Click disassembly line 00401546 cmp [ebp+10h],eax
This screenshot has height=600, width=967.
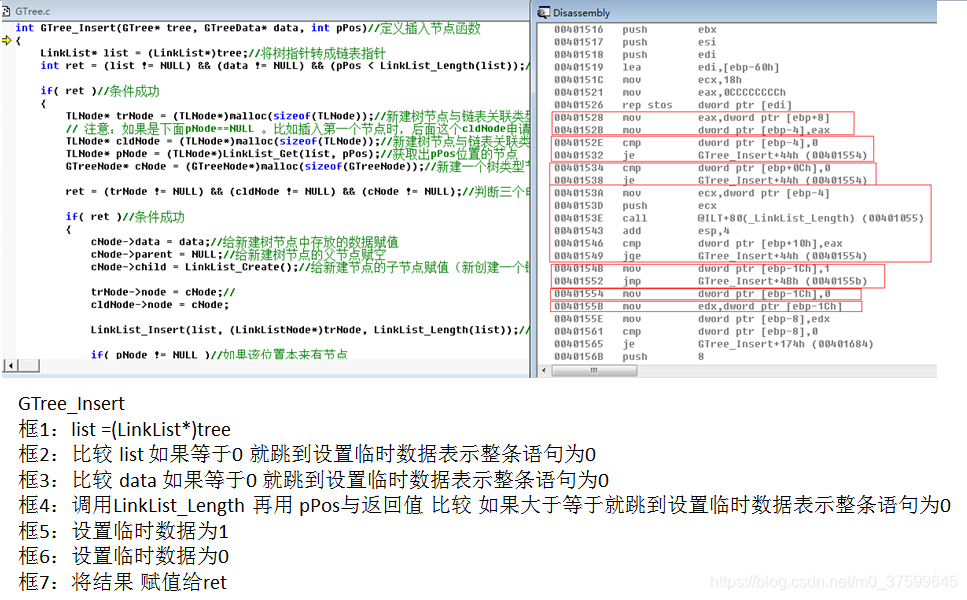click(x=698, y=244)
